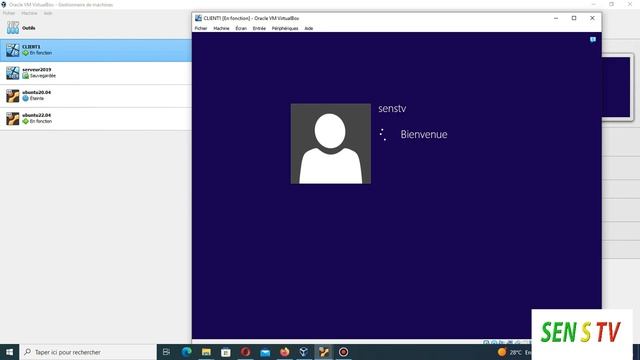Switch to the running VM taskbar icon
Image resolution: width=640 pixels, height=360 pixels.
point(324,352)
